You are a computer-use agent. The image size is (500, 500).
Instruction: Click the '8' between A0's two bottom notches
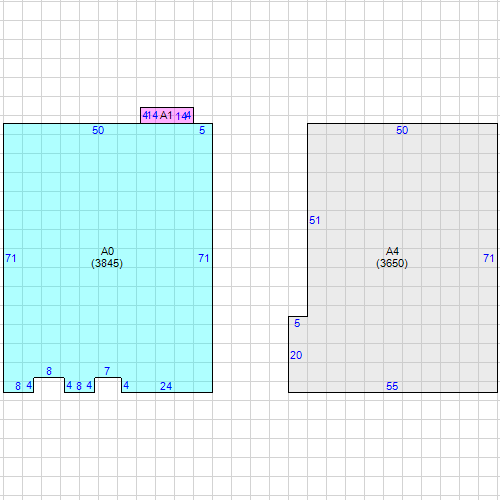(x=79, y=386)
